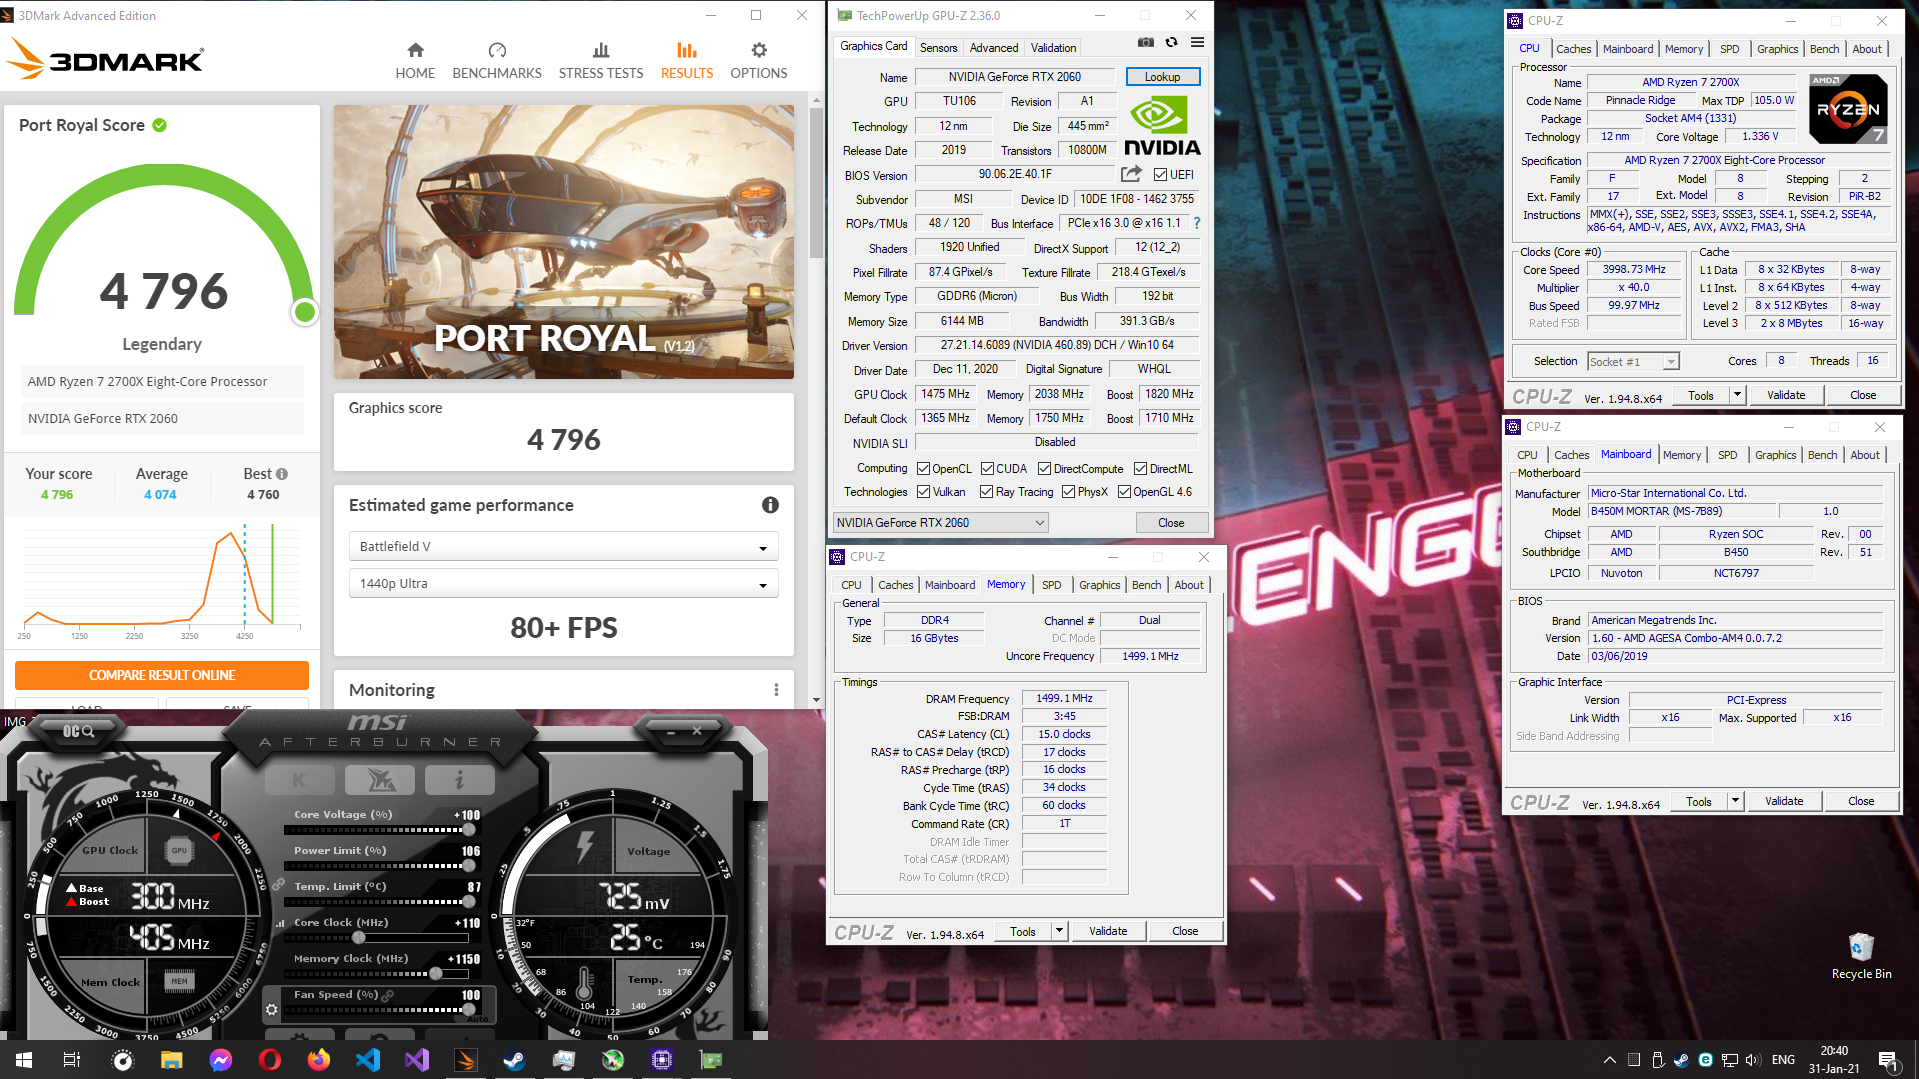The width and height of the screenshot is (1919, 1079).
Task: Toggle the link icon next to Fan Speed
Action: [x=388, y=995]
